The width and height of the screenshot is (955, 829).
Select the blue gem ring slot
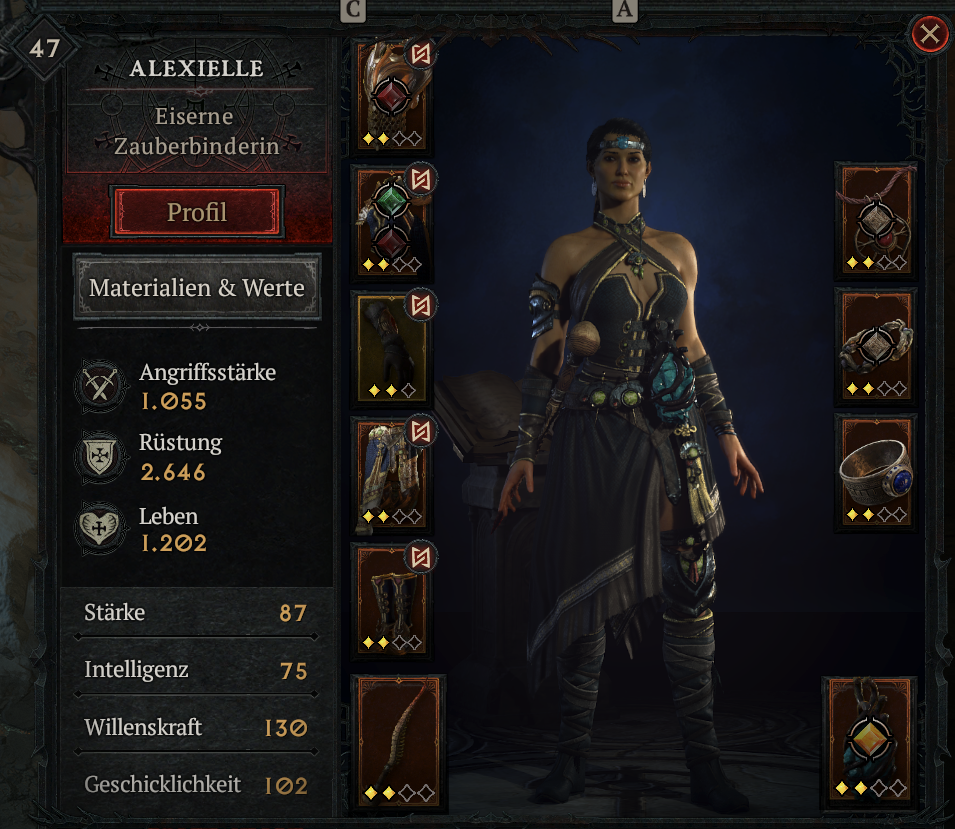click(x=876, y=472)
